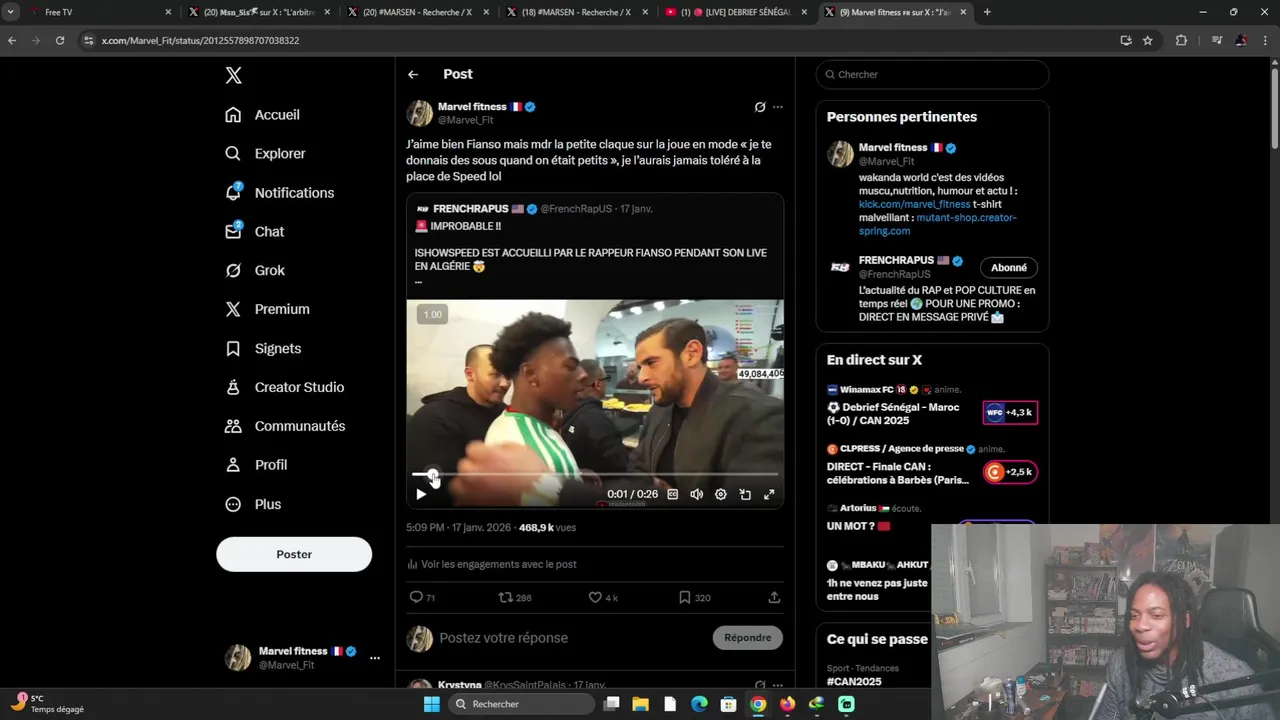Click the 1.00 playback speed badge
This screenshot has width=1280, height=720.
432,314
